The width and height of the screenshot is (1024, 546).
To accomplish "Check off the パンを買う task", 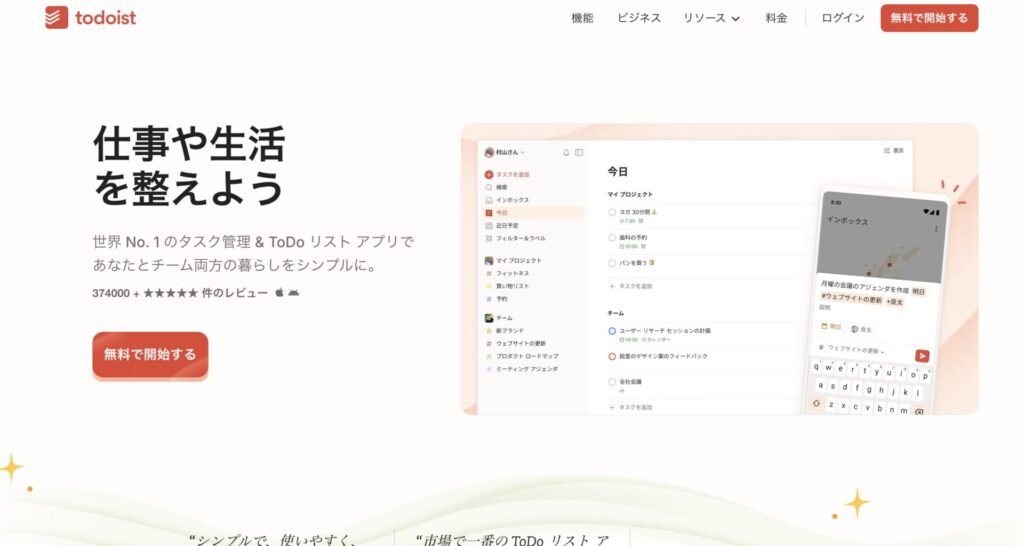I will click(x=612, y=263).
